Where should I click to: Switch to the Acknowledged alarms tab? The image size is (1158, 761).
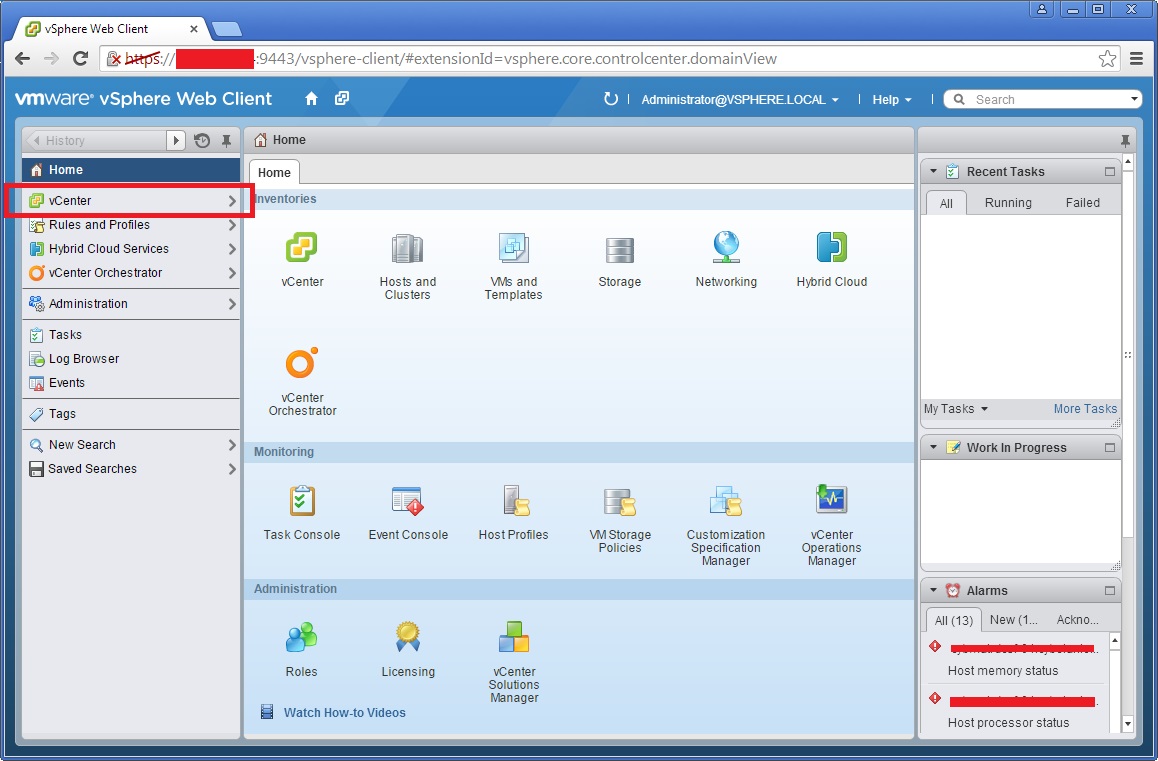click(1078, 620)
